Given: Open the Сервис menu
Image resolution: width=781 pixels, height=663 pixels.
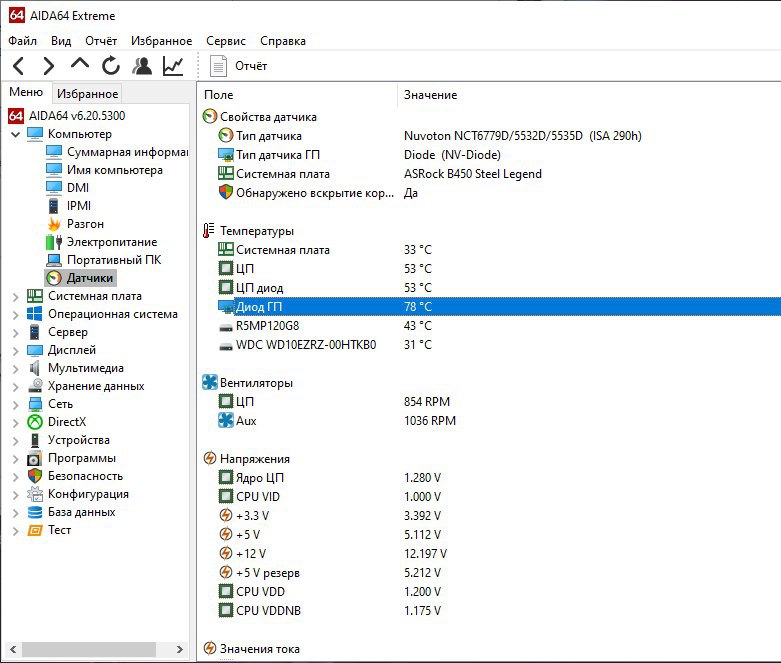Looking at the screenshot, I should click(226, 41).
